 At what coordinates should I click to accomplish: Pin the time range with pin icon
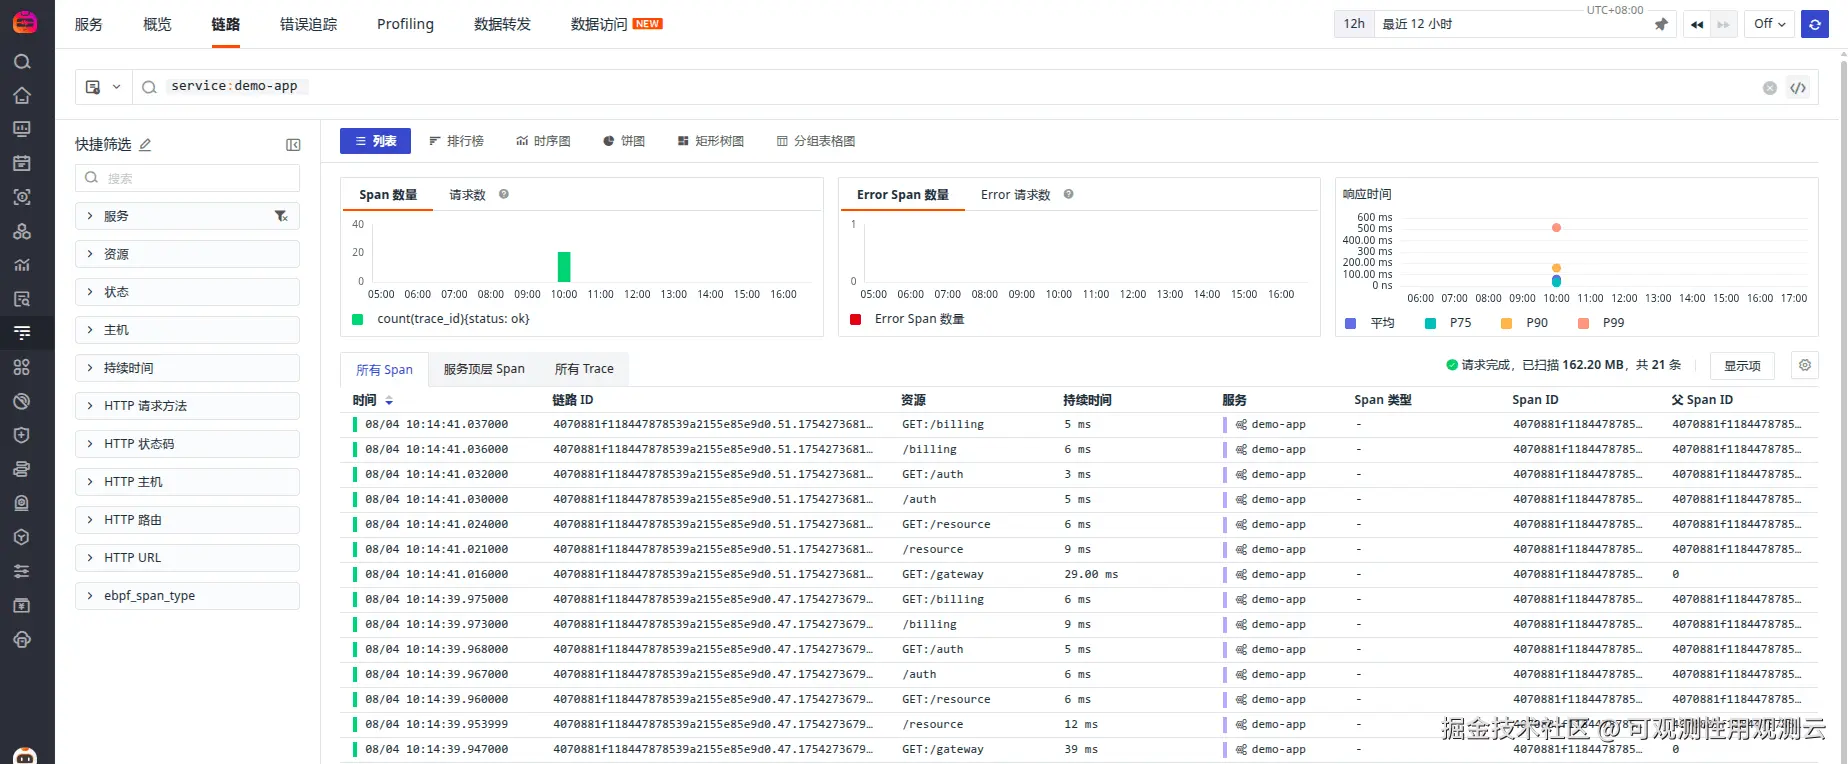pos(1661,24)
